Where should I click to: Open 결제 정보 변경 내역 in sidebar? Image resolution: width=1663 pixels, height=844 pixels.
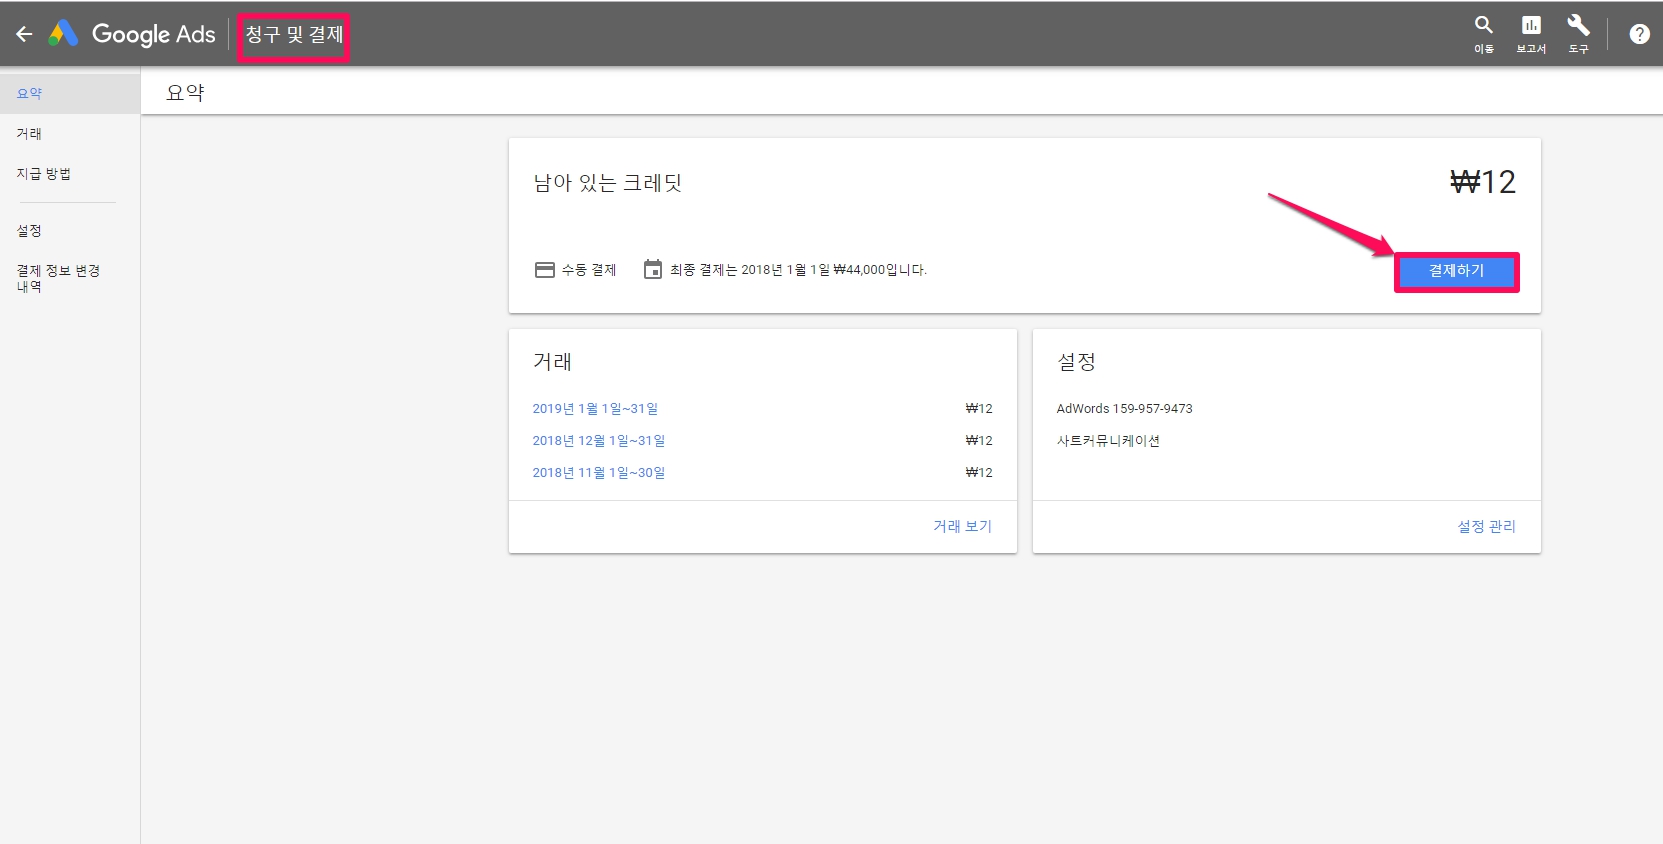pos(58,278)
